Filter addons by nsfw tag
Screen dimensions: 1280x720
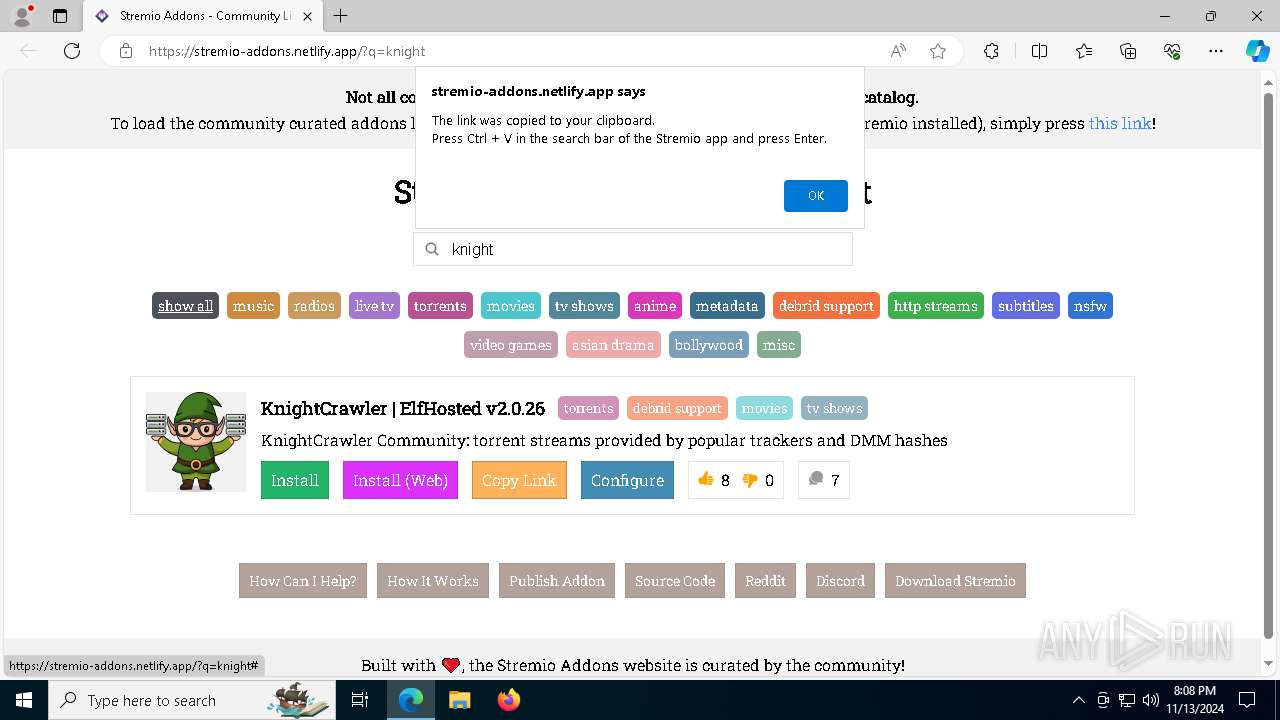[1090, 306]
